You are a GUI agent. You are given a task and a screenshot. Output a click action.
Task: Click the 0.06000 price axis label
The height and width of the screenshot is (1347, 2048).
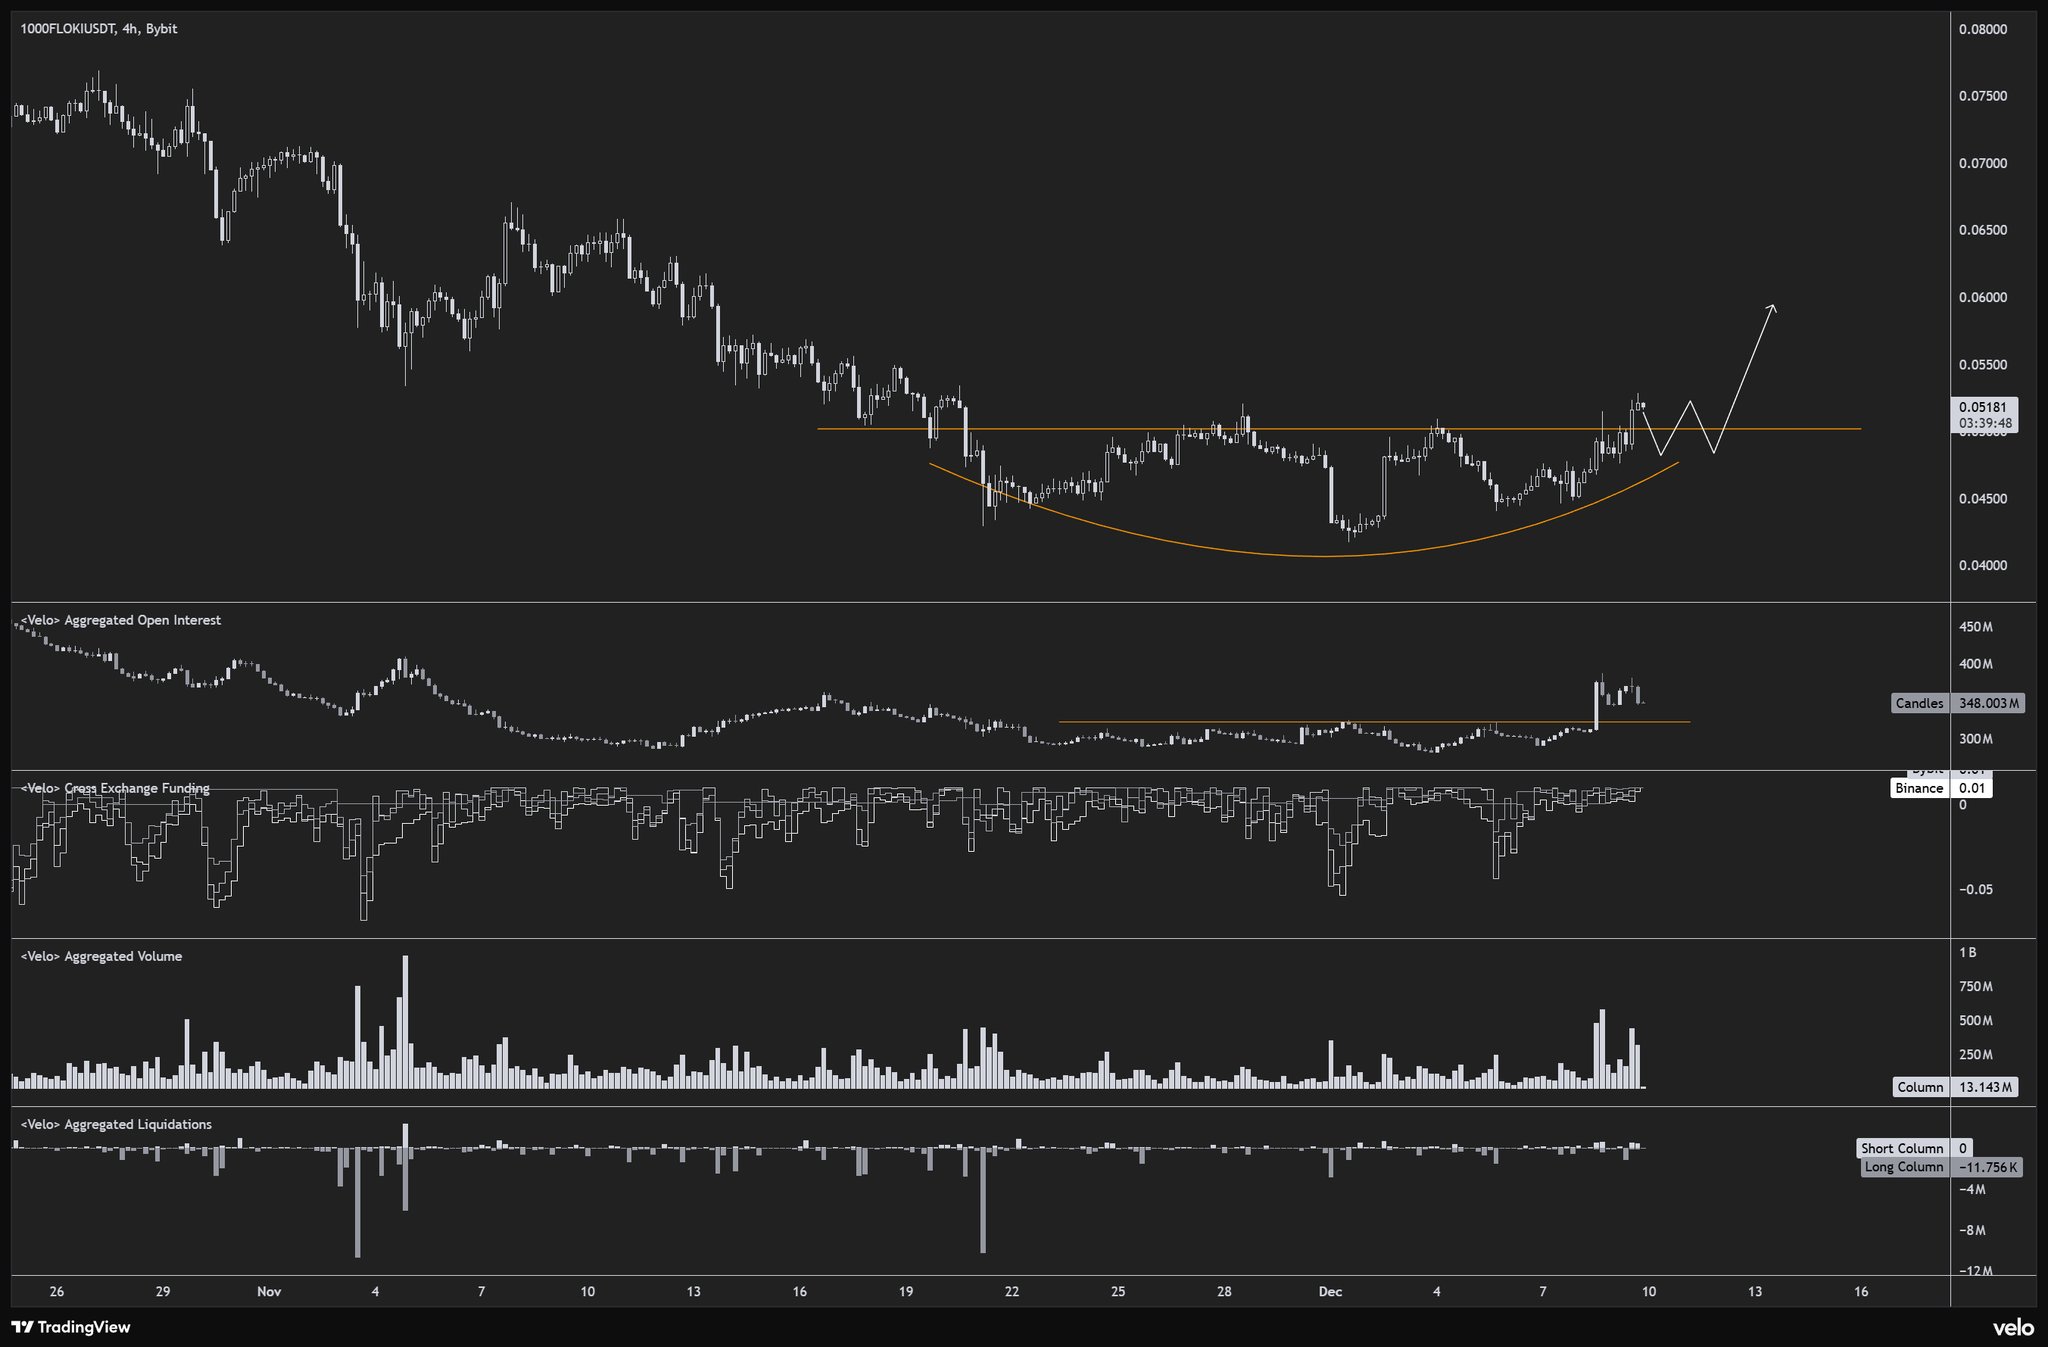pyautogui.click(x=1982, y=297)
